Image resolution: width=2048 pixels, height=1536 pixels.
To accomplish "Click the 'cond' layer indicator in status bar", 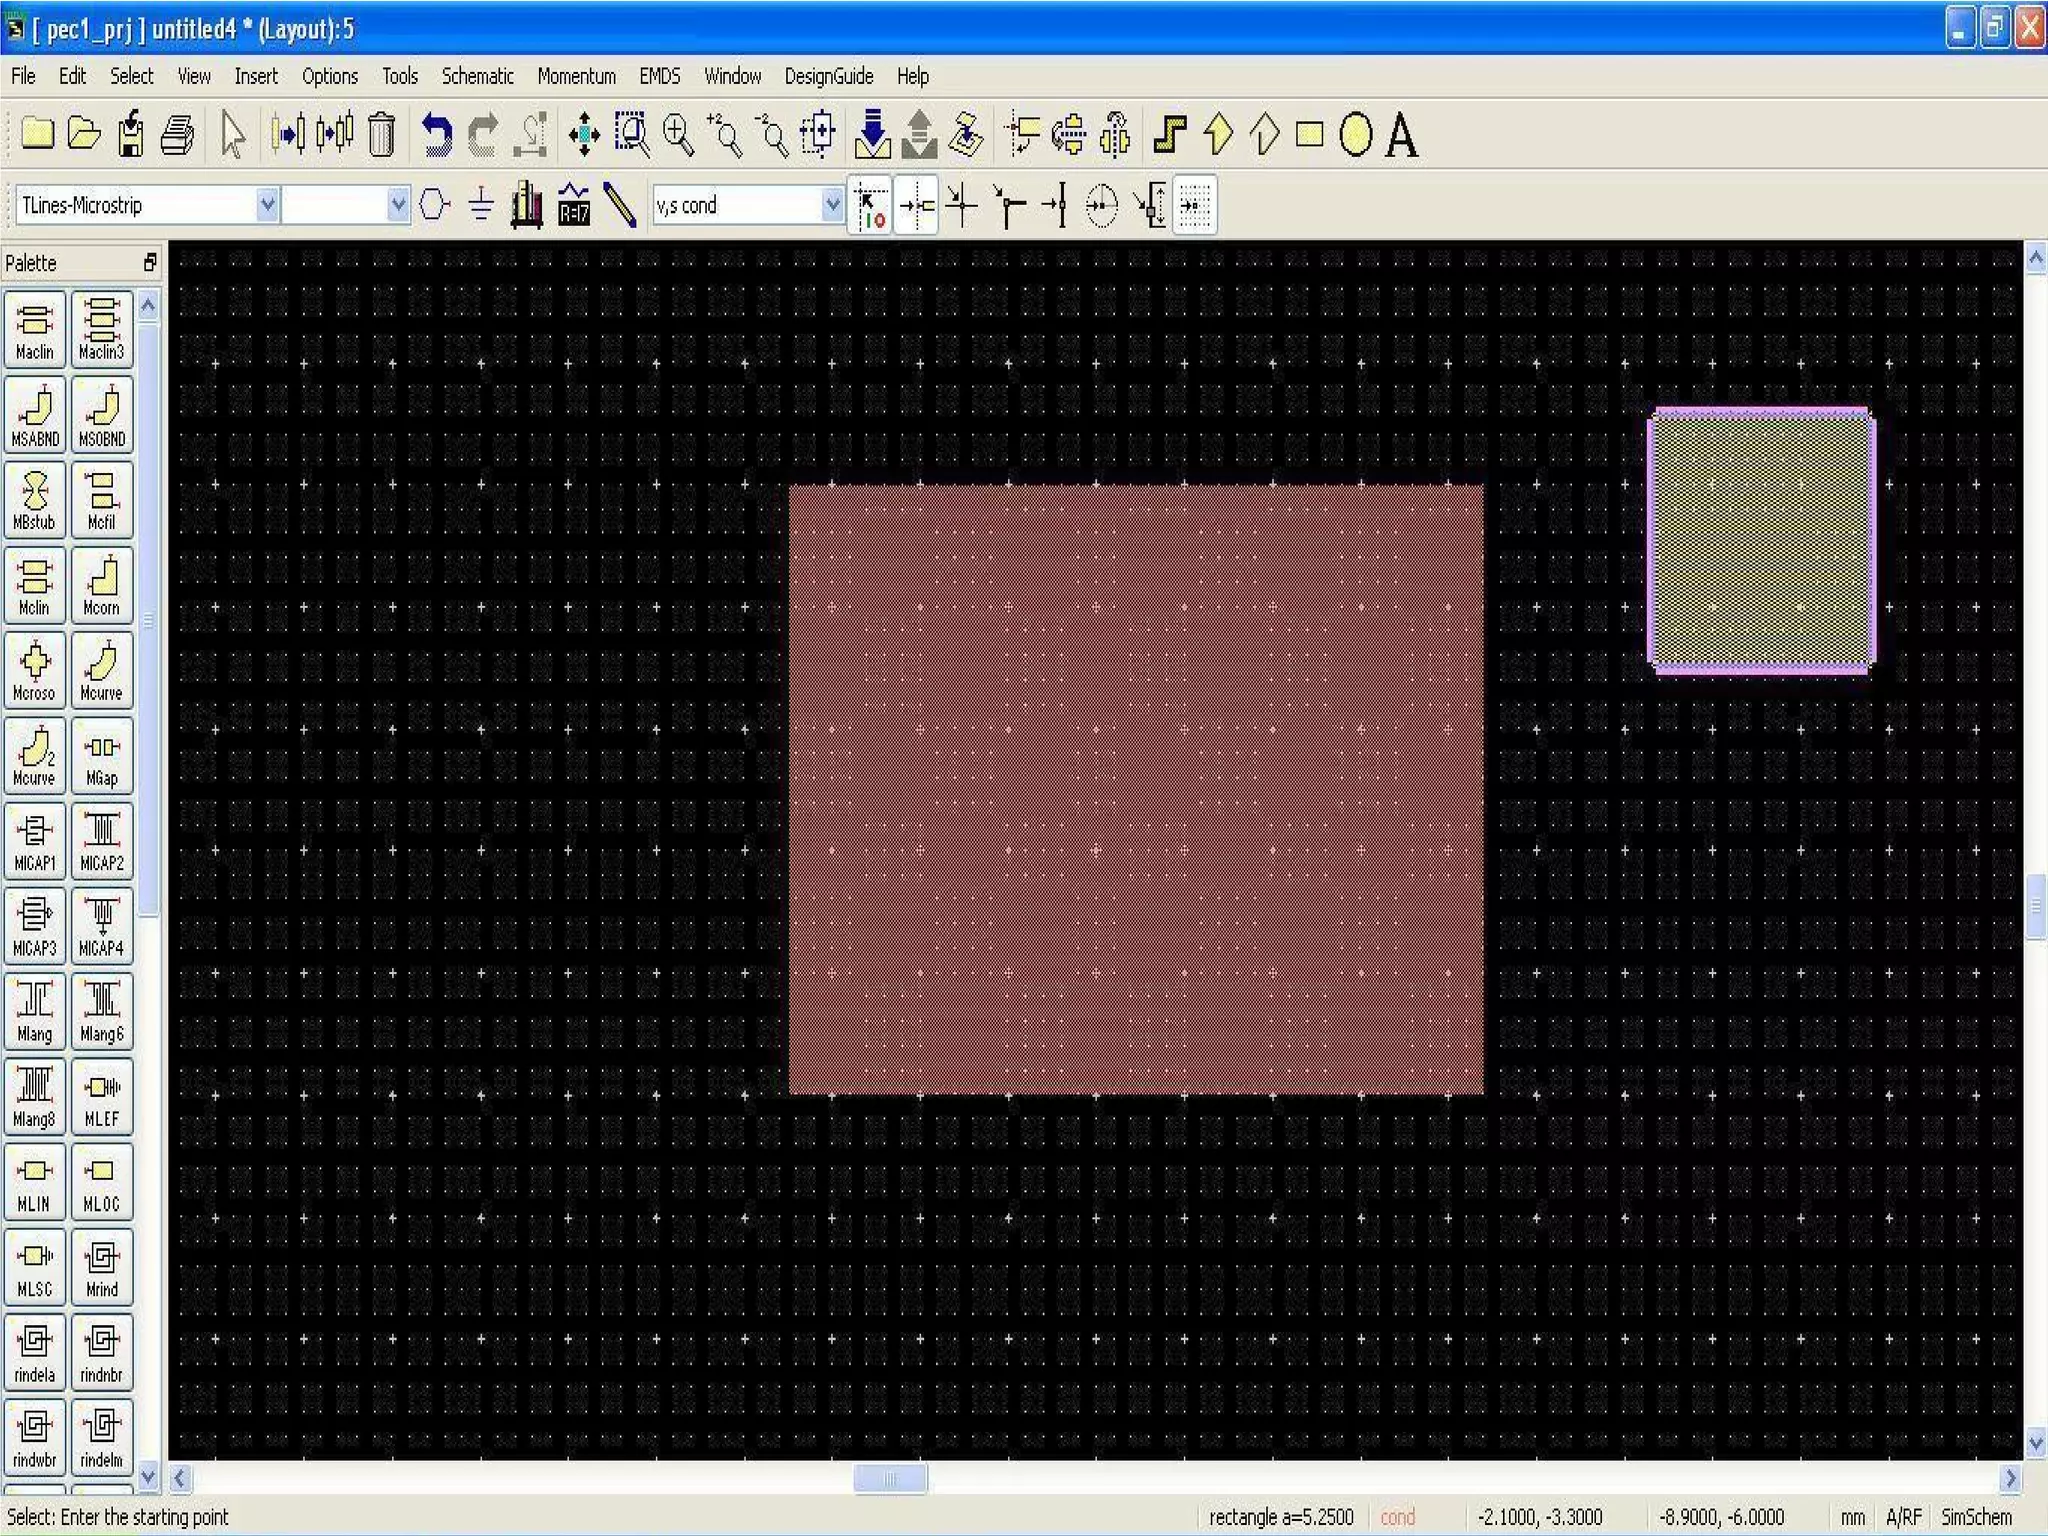I will tap(1397, 1517).
